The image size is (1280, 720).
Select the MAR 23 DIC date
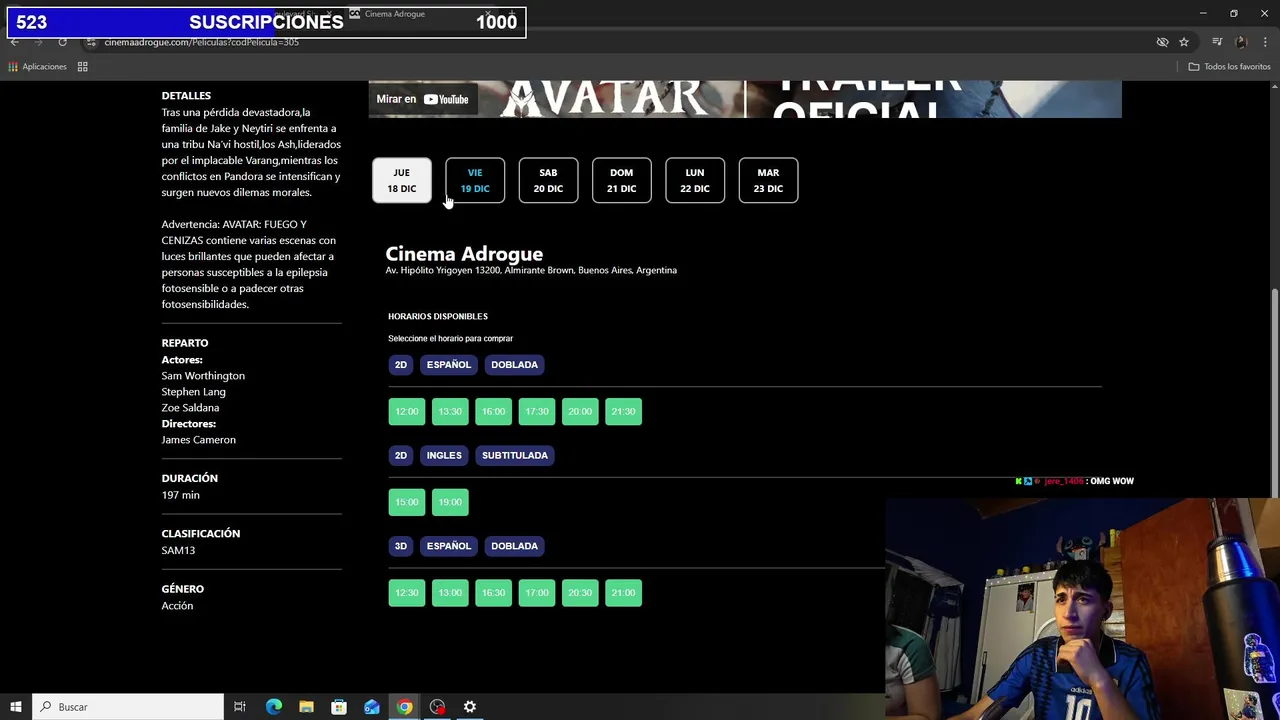(x=768, y=180)
